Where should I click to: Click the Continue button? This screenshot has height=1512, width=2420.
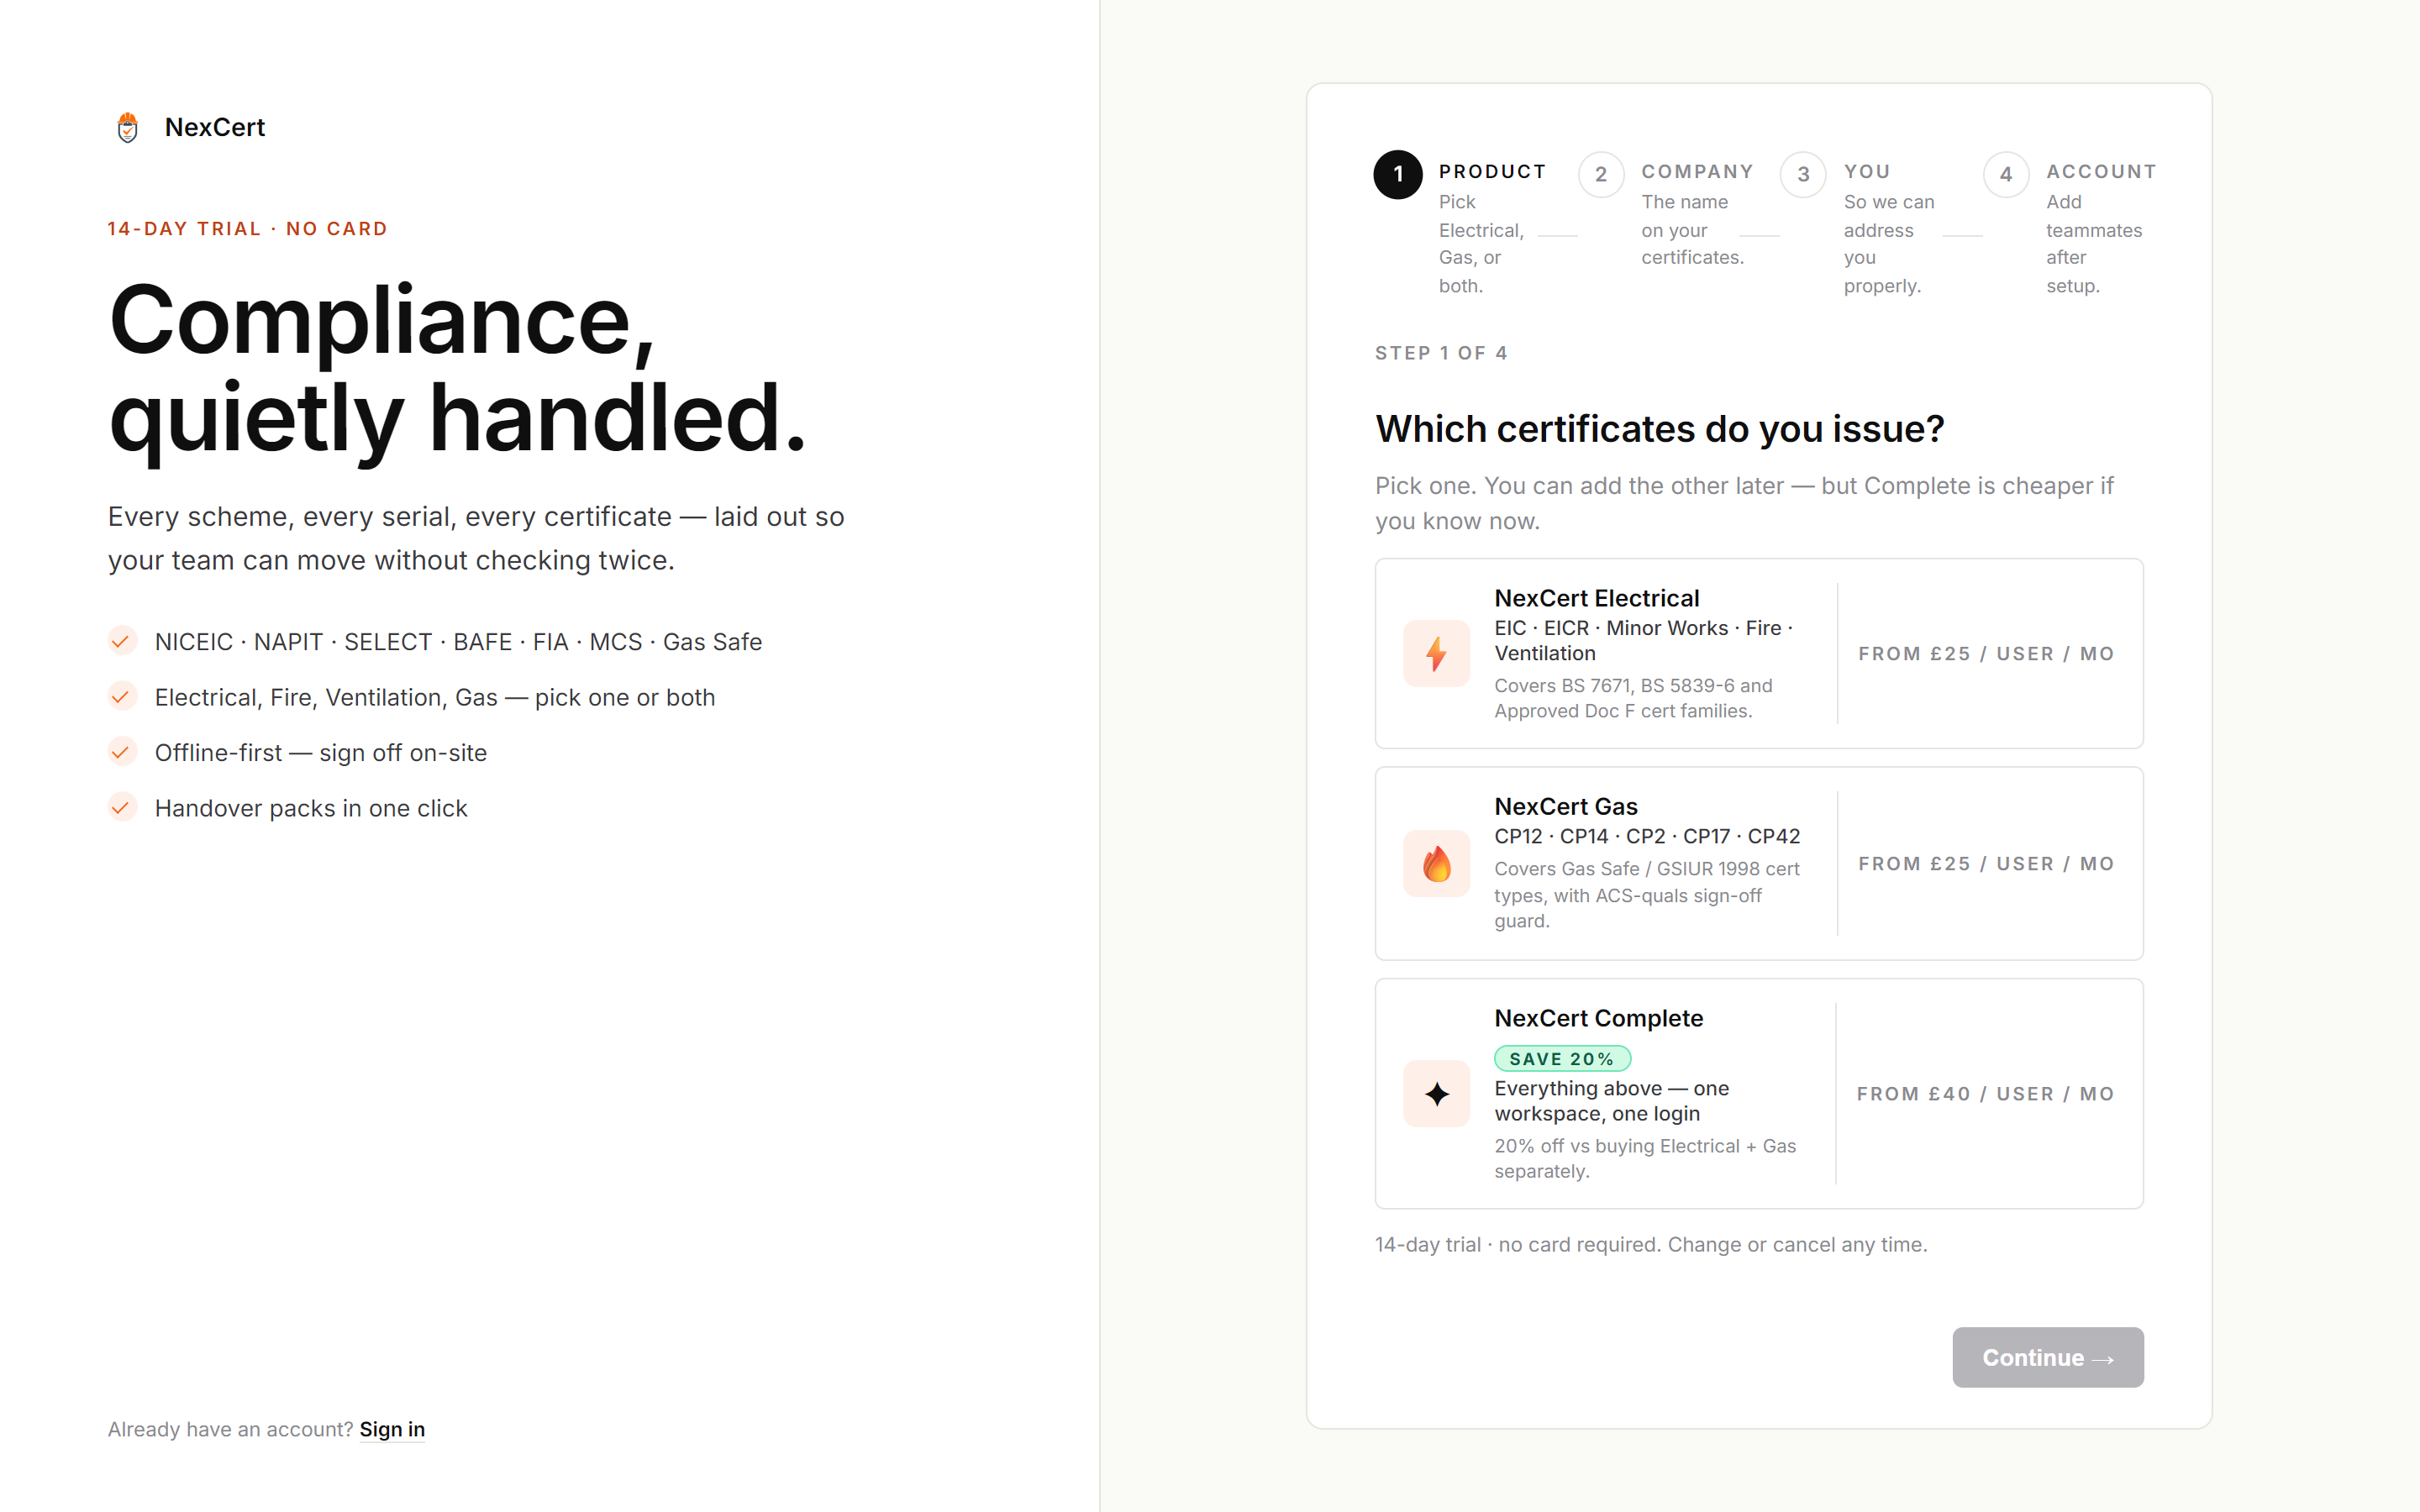[x=2047, y=1357]
